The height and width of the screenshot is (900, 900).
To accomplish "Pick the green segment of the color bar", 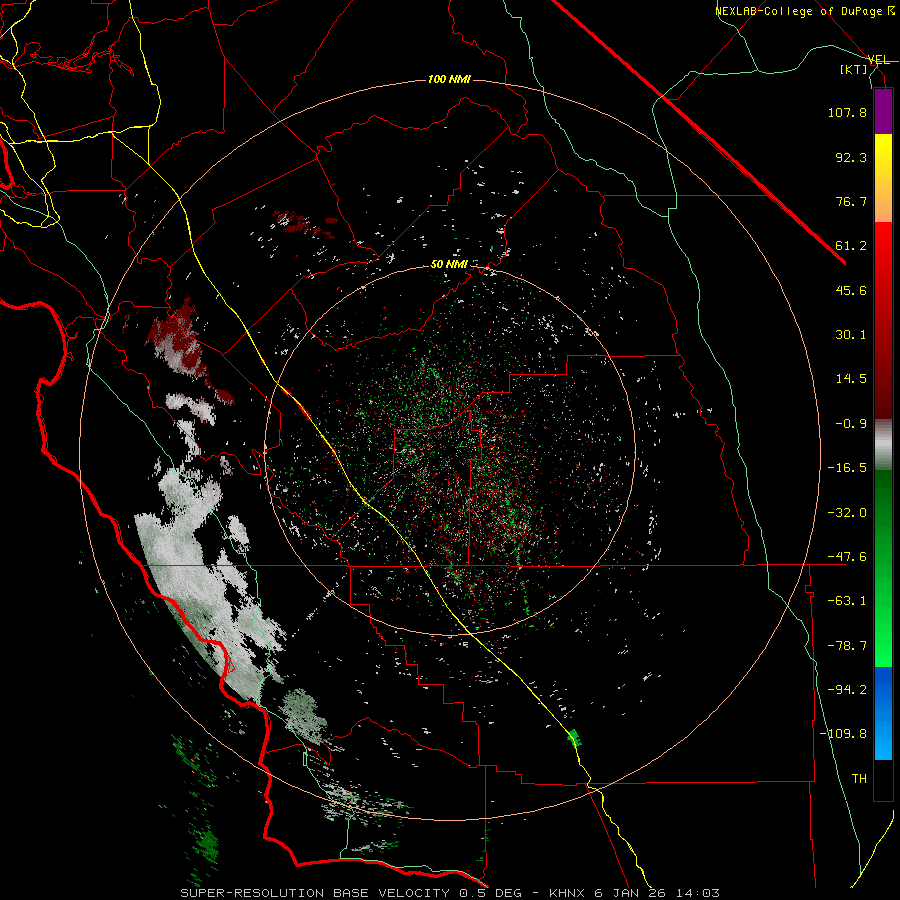I will tap(883, 569).
